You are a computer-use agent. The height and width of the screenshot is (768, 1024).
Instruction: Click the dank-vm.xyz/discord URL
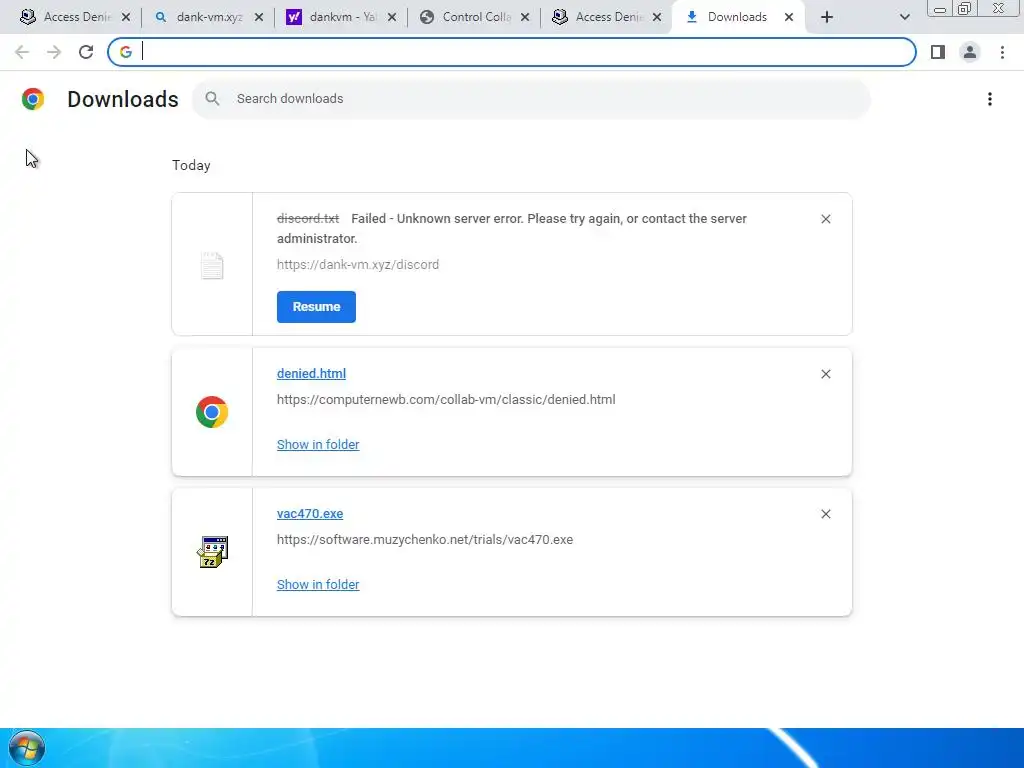pos(358,264)
